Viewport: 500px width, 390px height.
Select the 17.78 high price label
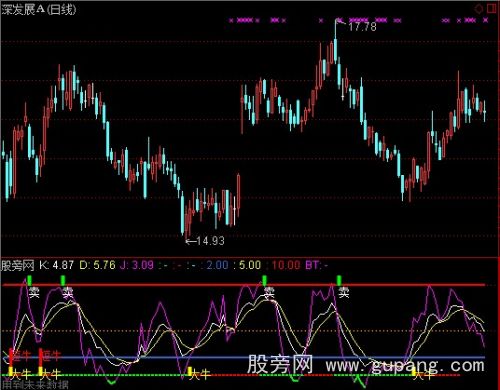(362, 27)
